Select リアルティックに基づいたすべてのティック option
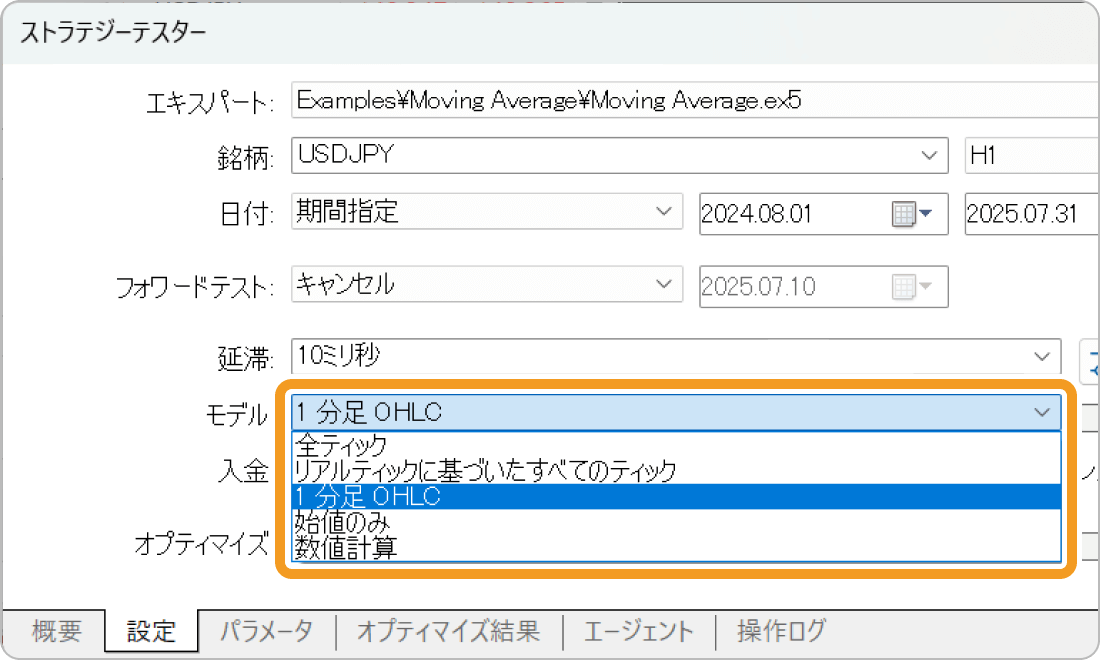 [x=450, y=471]
